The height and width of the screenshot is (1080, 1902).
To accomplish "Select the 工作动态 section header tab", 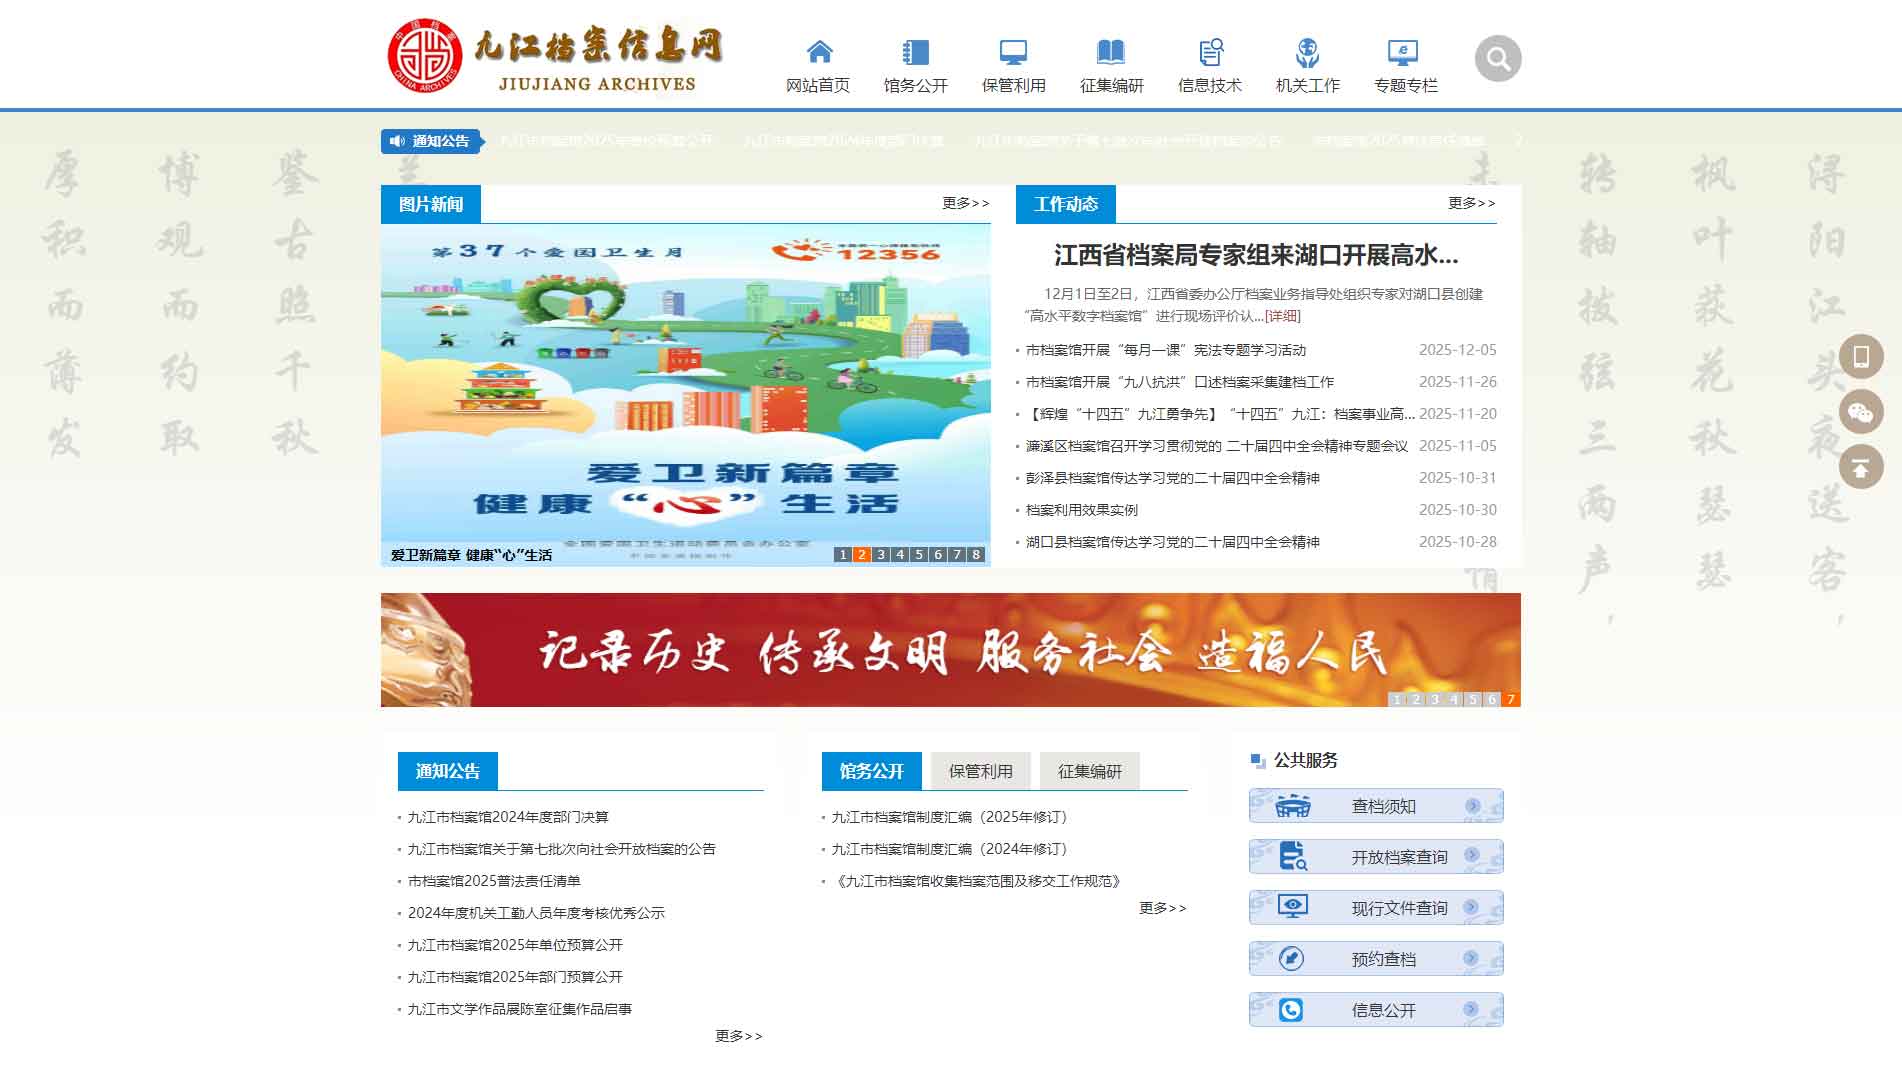I will [1066, 204].
